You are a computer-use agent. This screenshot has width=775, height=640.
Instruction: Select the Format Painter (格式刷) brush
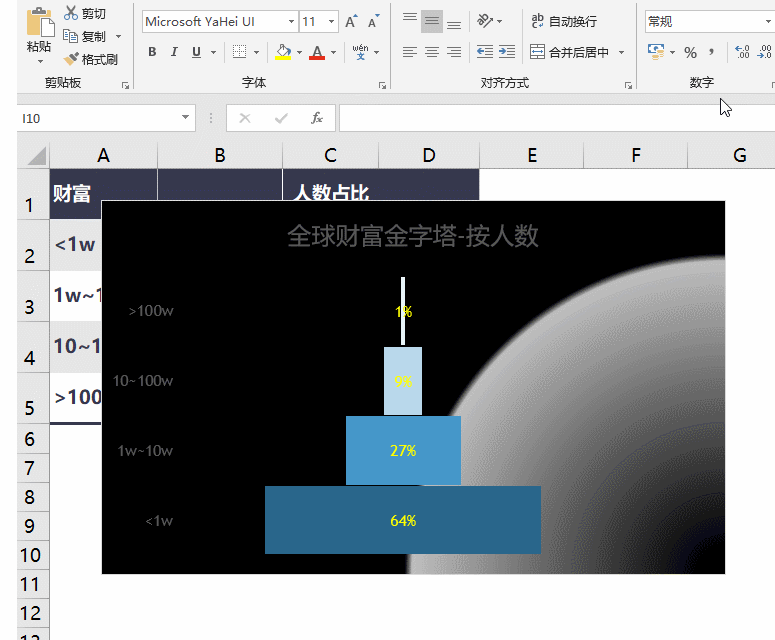pos(71,59)
